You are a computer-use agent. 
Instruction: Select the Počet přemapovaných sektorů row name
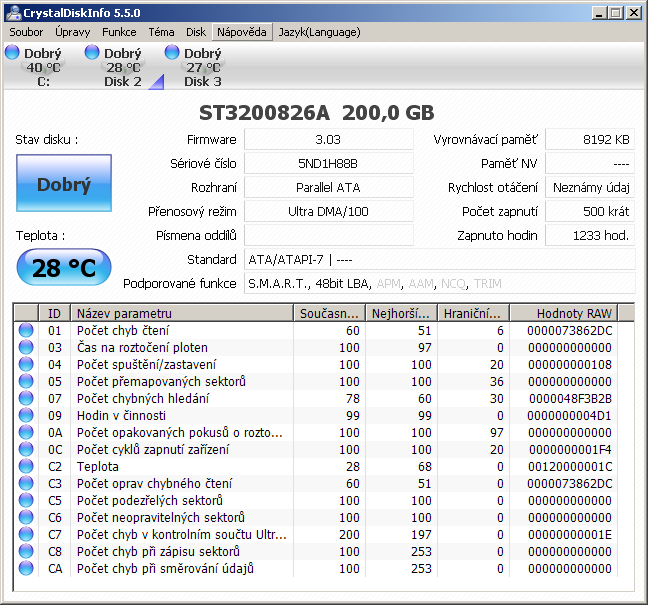[161, 381]
